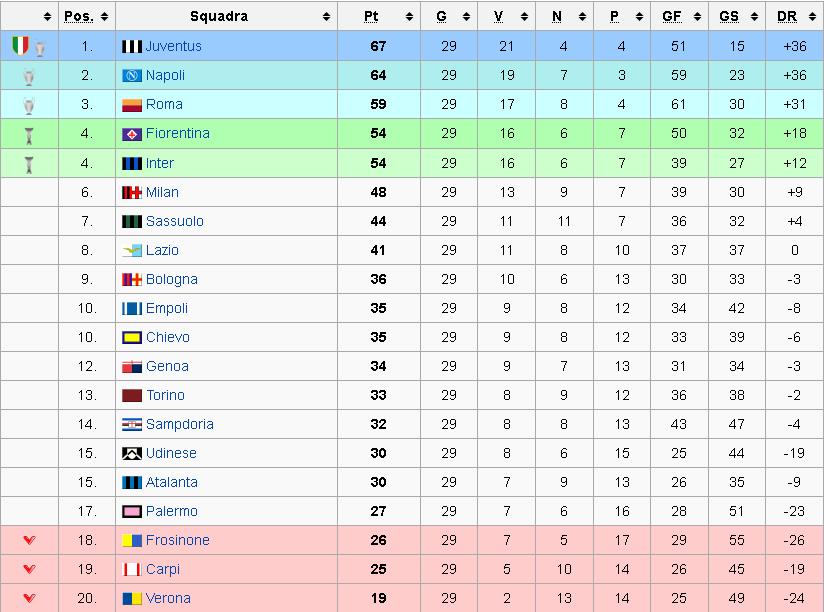Click the GF column header
Image resolution: width=824 pixels, height=612 pixels.
click(672, 16)
